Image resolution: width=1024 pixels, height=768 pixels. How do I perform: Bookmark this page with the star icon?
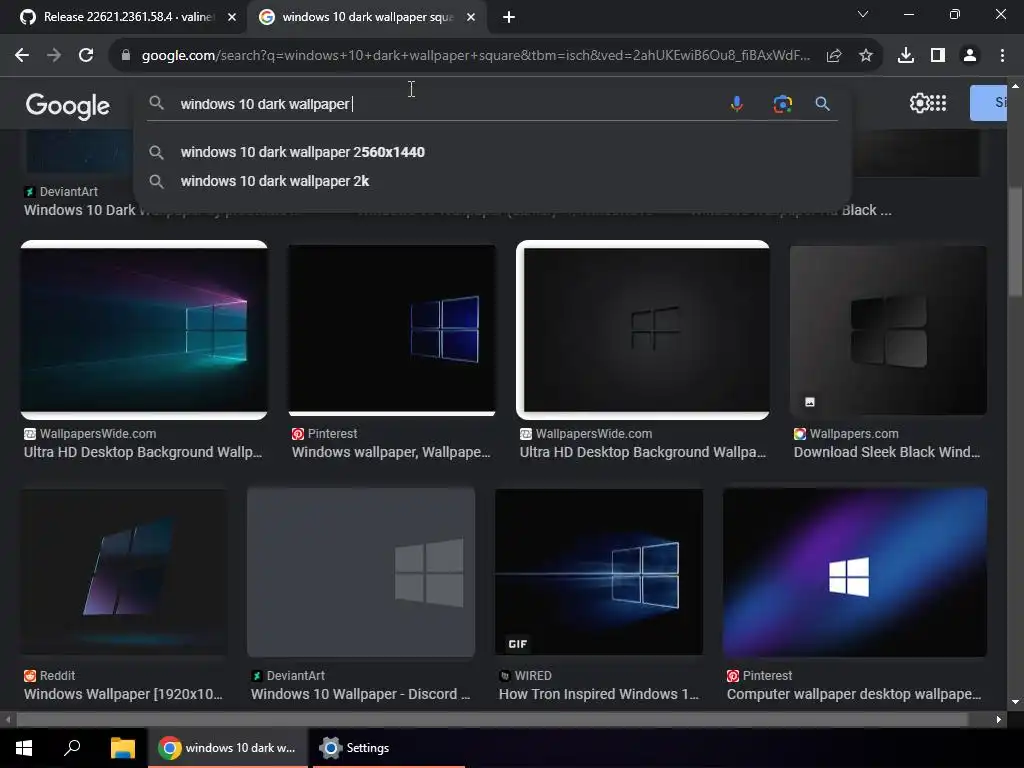coord(866,56)
